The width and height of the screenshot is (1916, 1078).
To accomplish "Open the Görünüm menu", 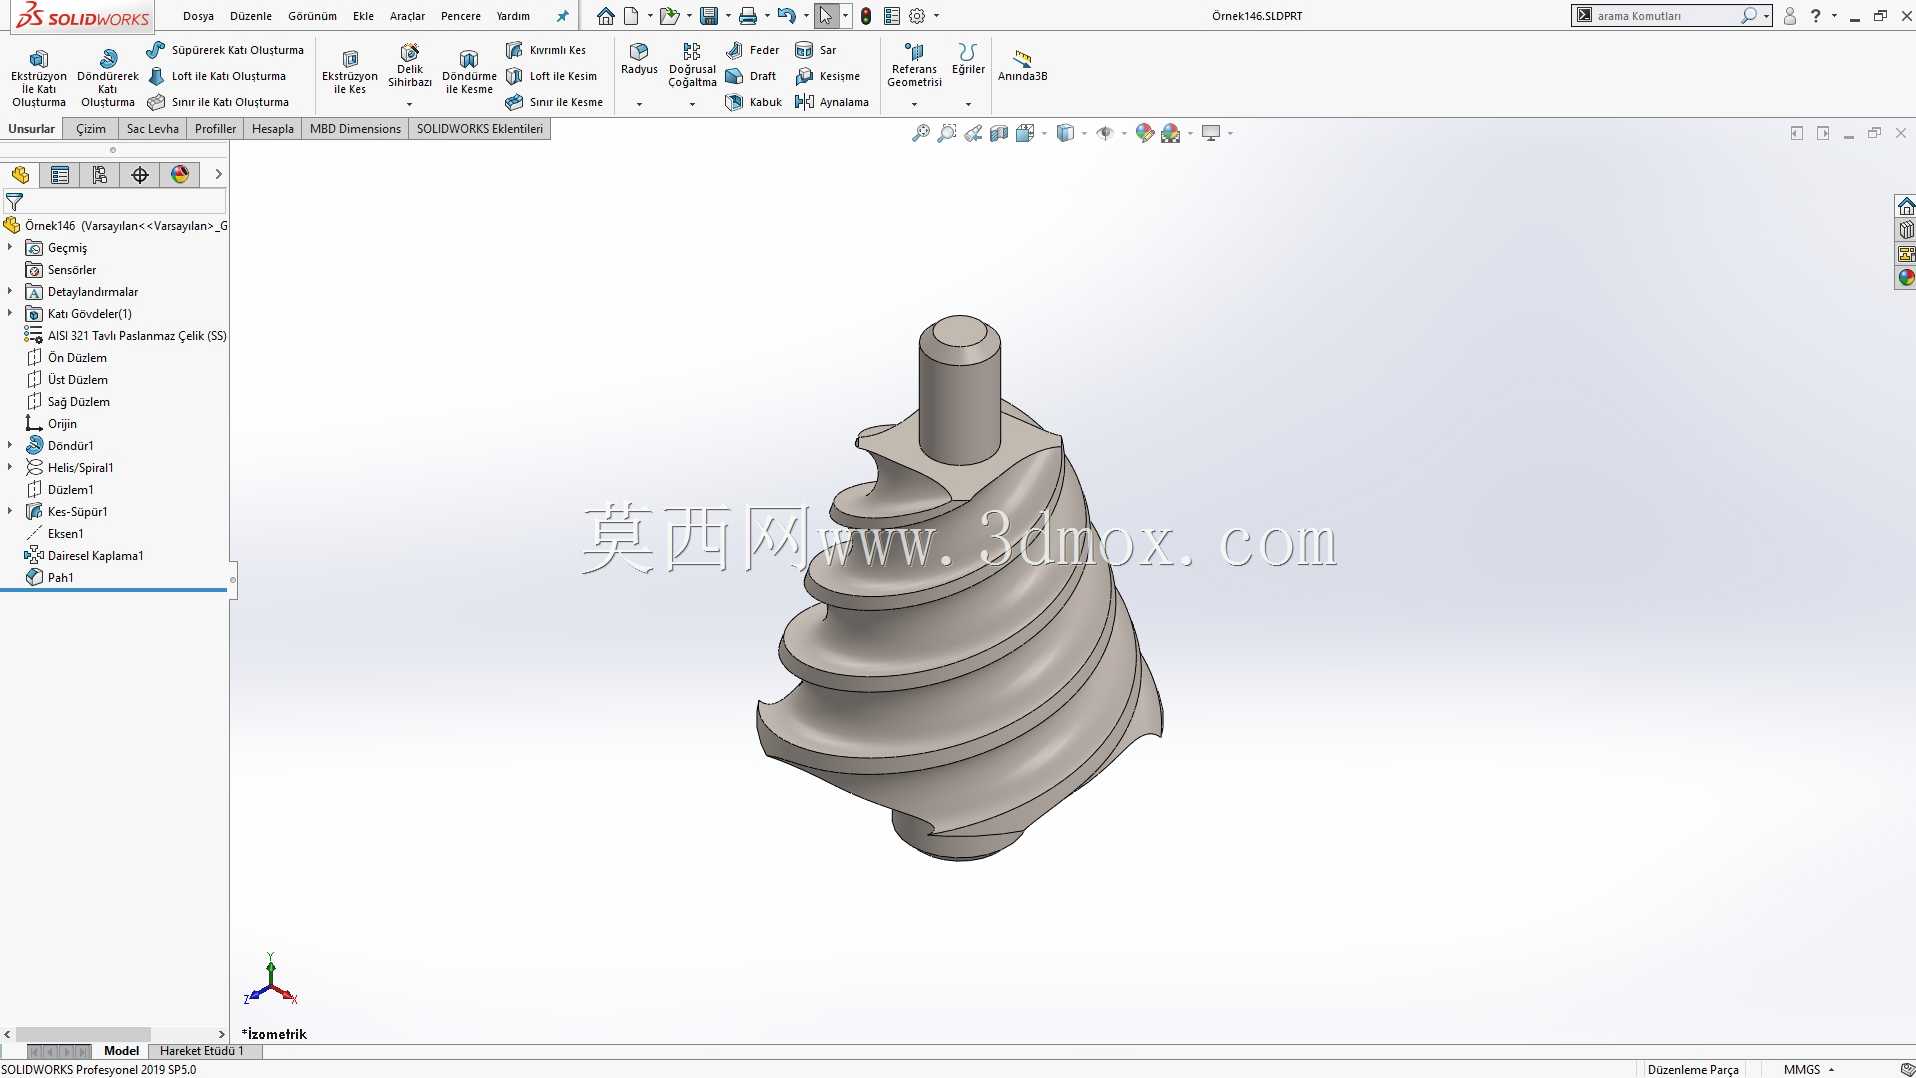I will pyautogui.click(x=312, y=16).
